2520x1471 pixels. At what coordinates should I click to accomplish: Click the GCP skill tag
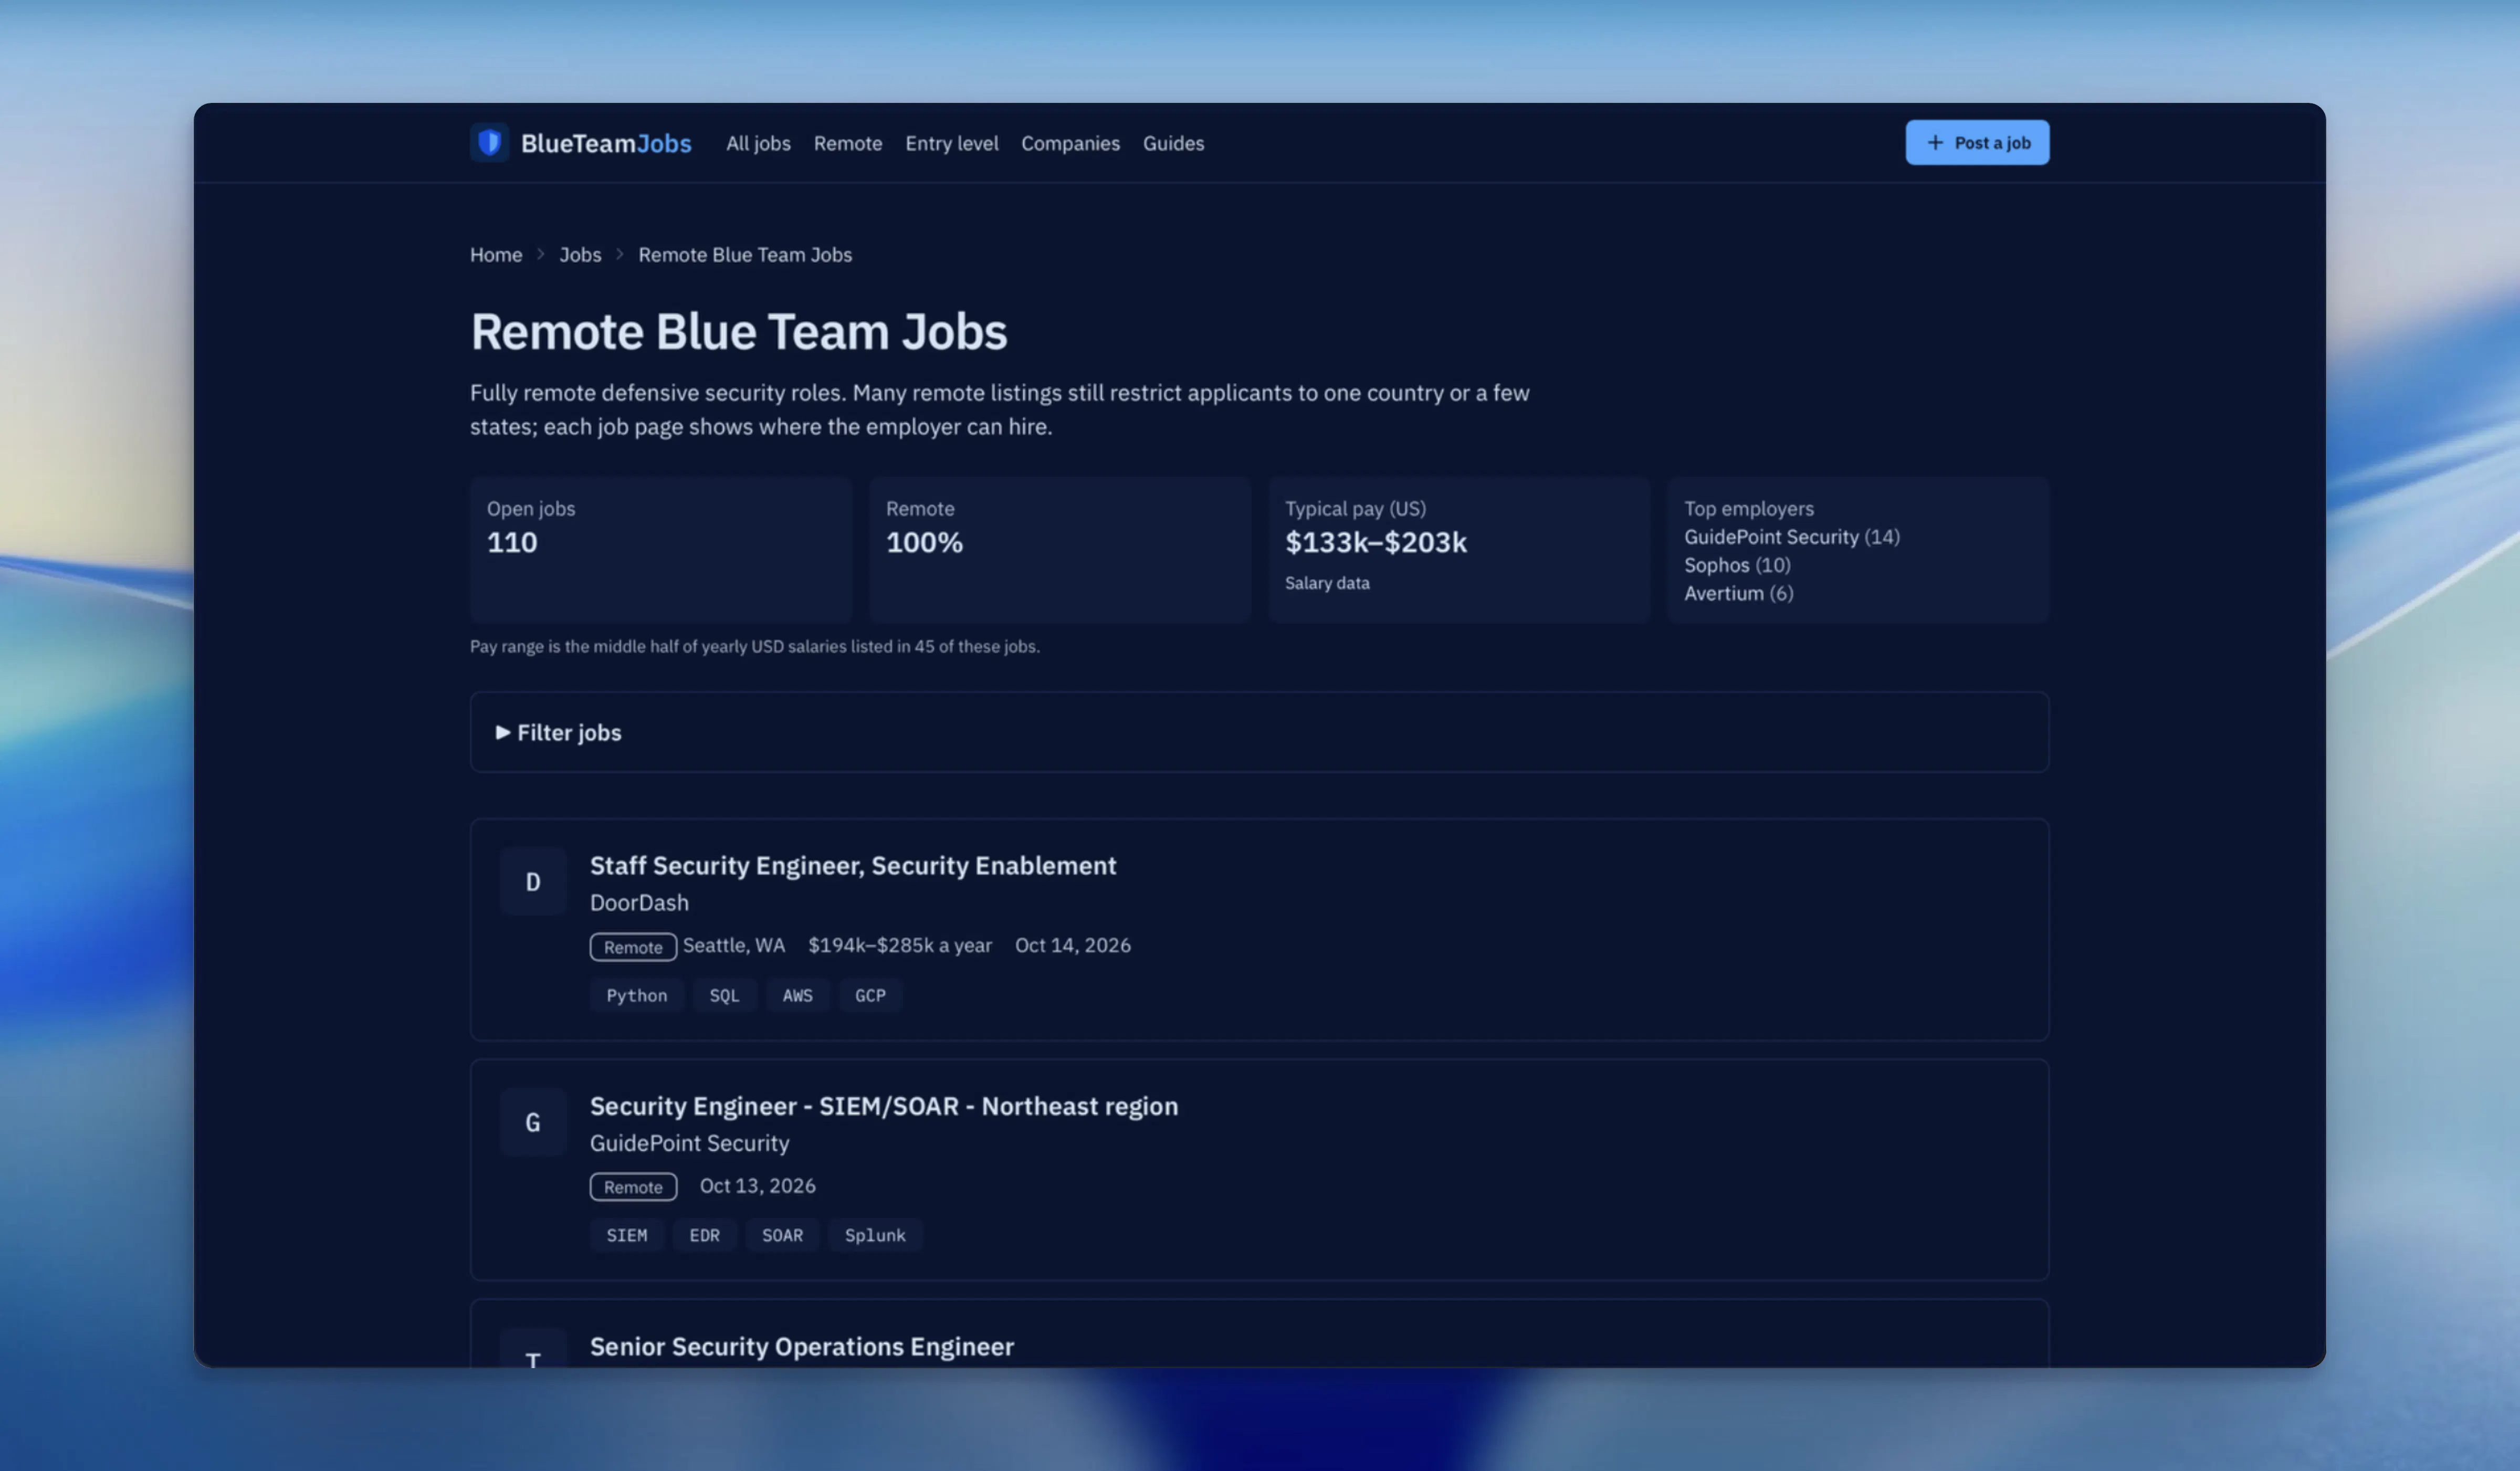point(870,995)
